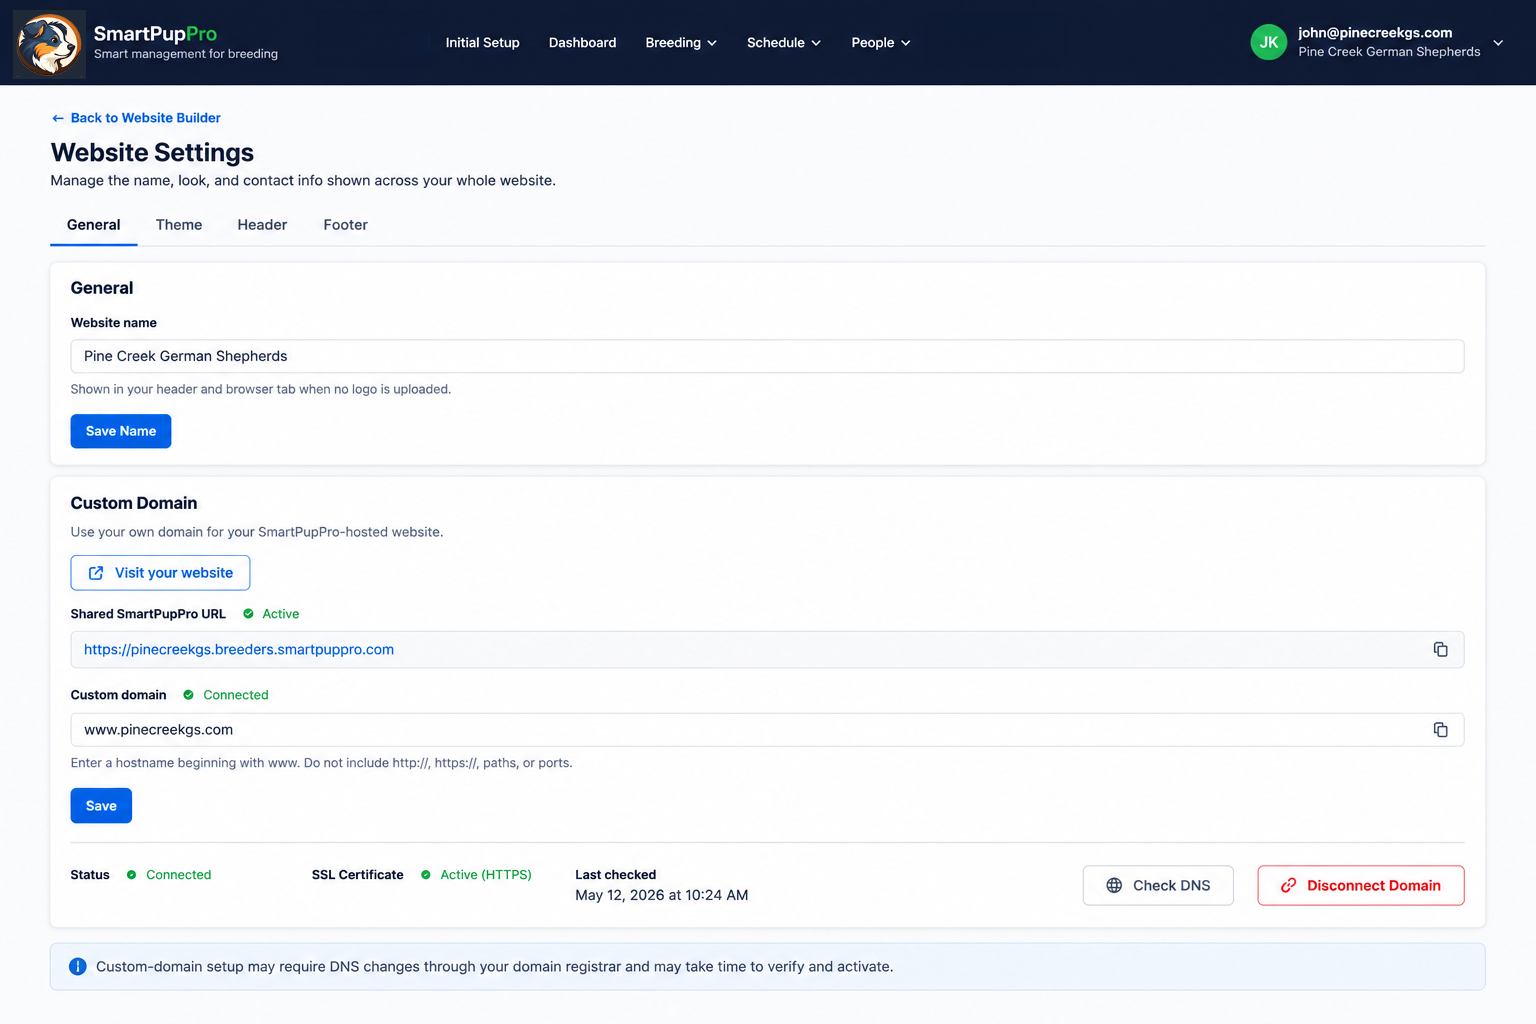
Task: Click the SSL Certificate green check icon
Action: point(426,875)
